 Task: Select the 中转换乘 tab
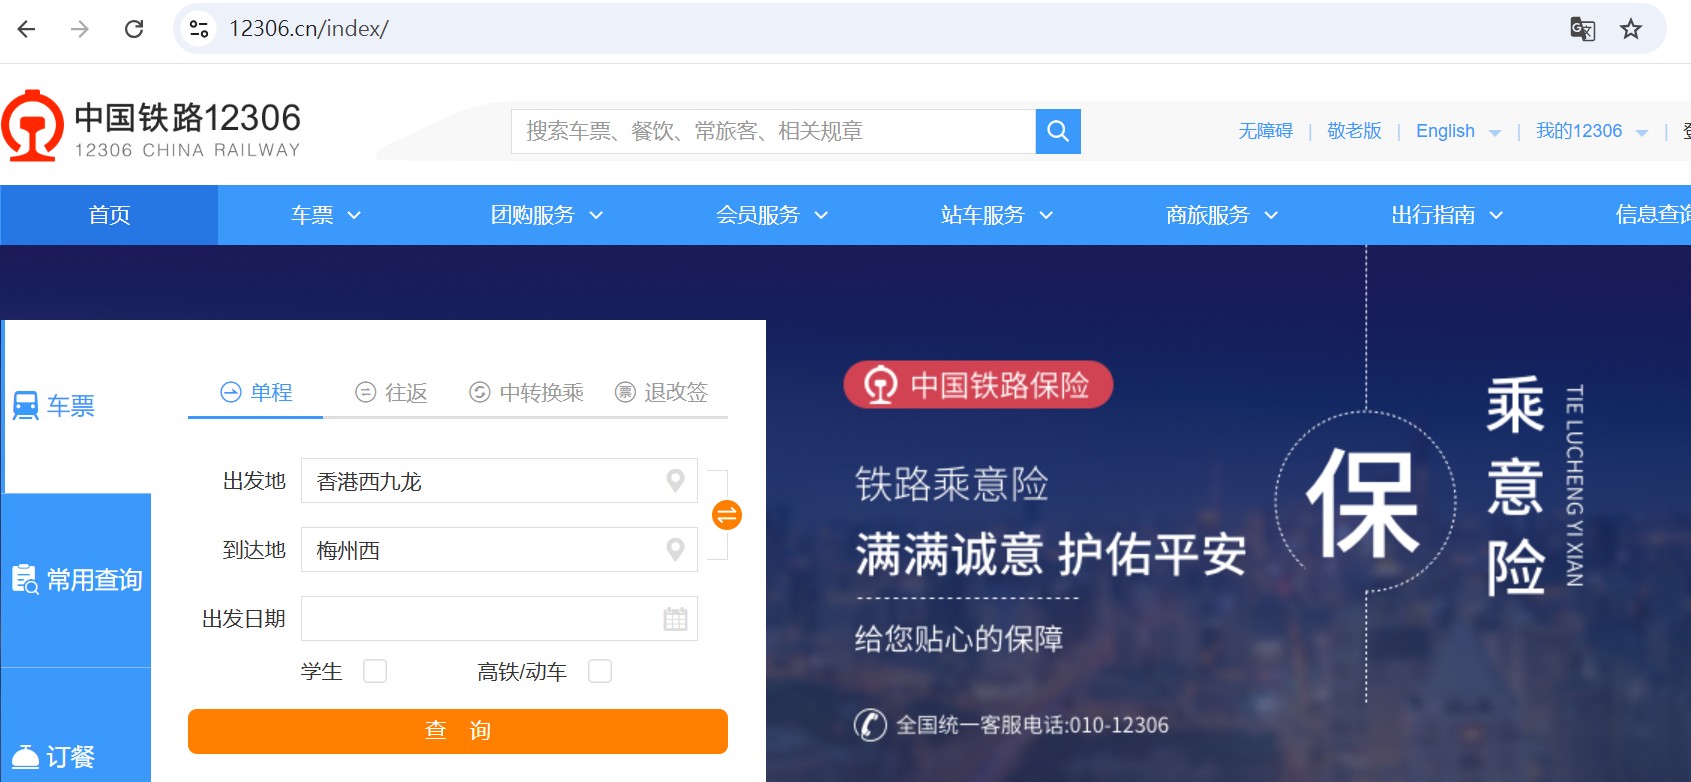click(527, 392)
